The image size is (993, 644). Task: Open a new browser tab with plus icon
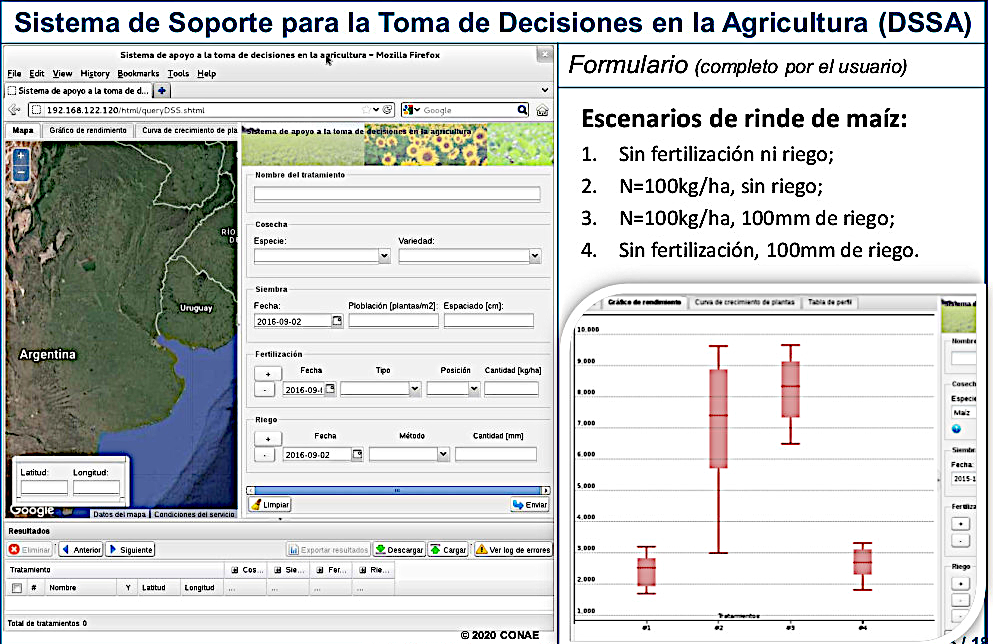[162, 91]
